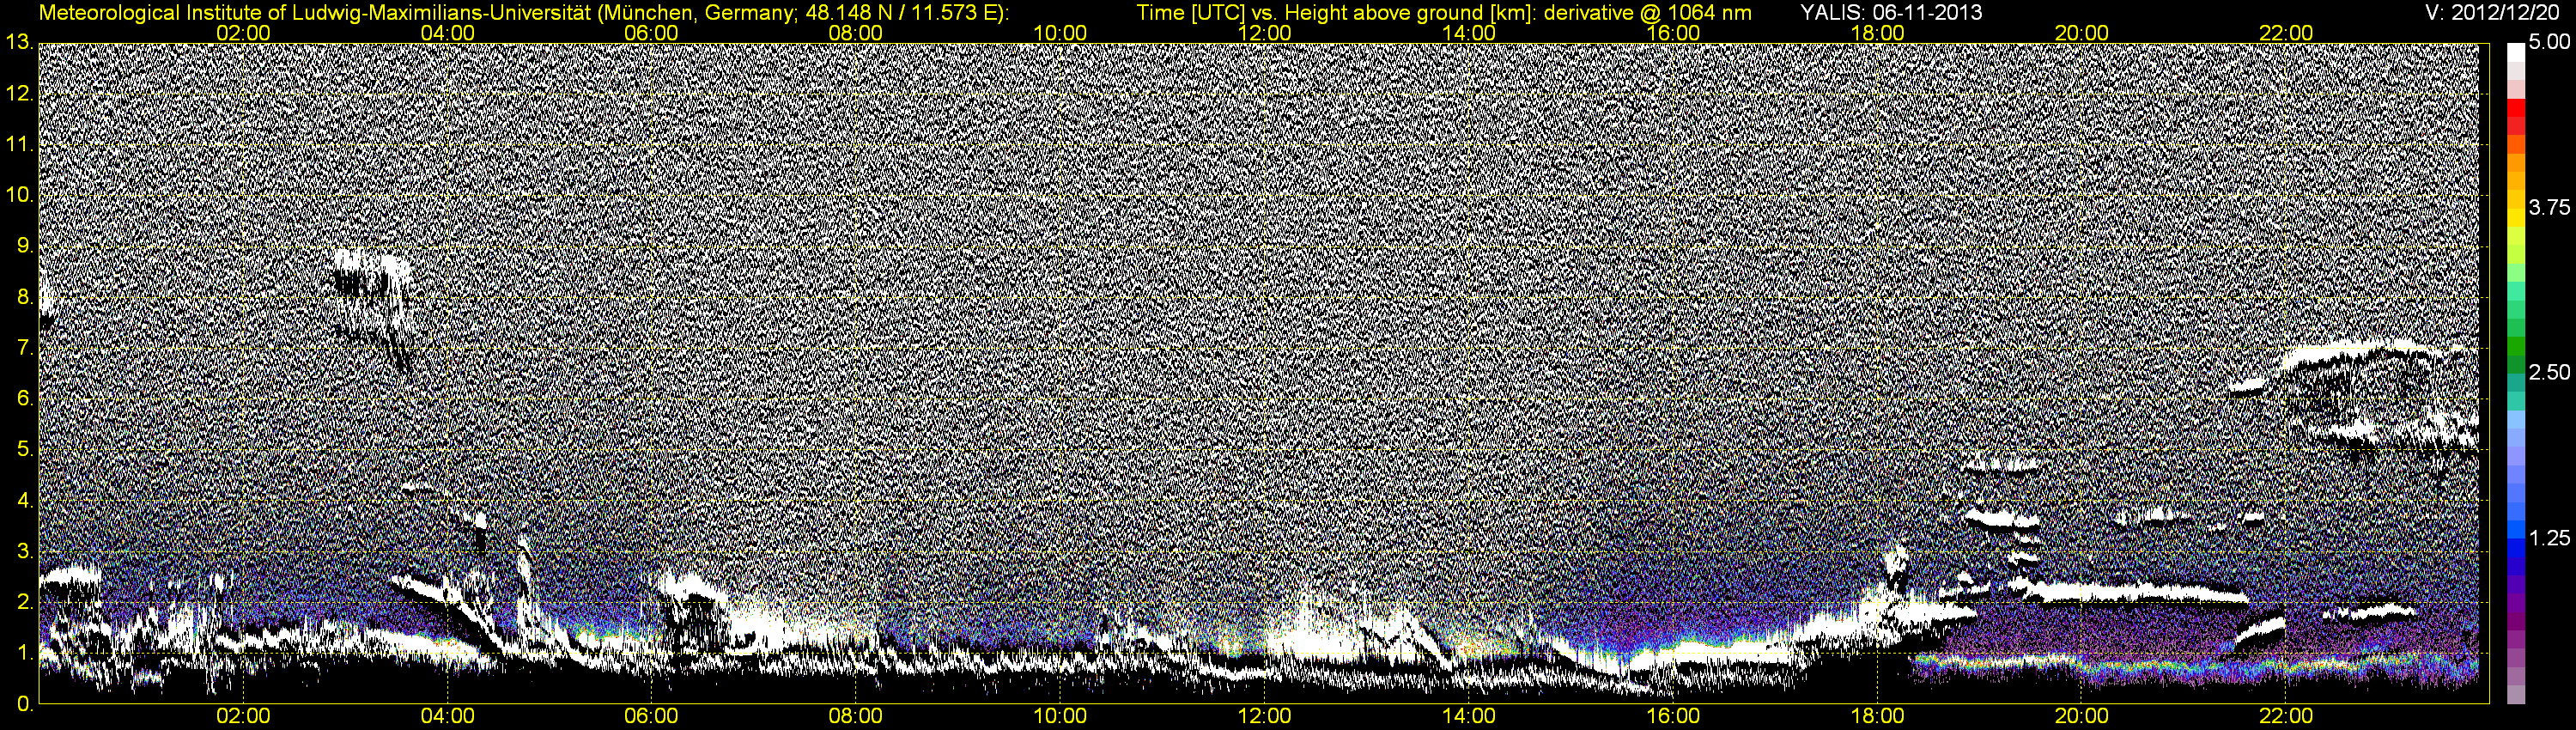Click 08:00 on the top time axis
This screenshot has height=730, width=2576.
coord(856,33)
